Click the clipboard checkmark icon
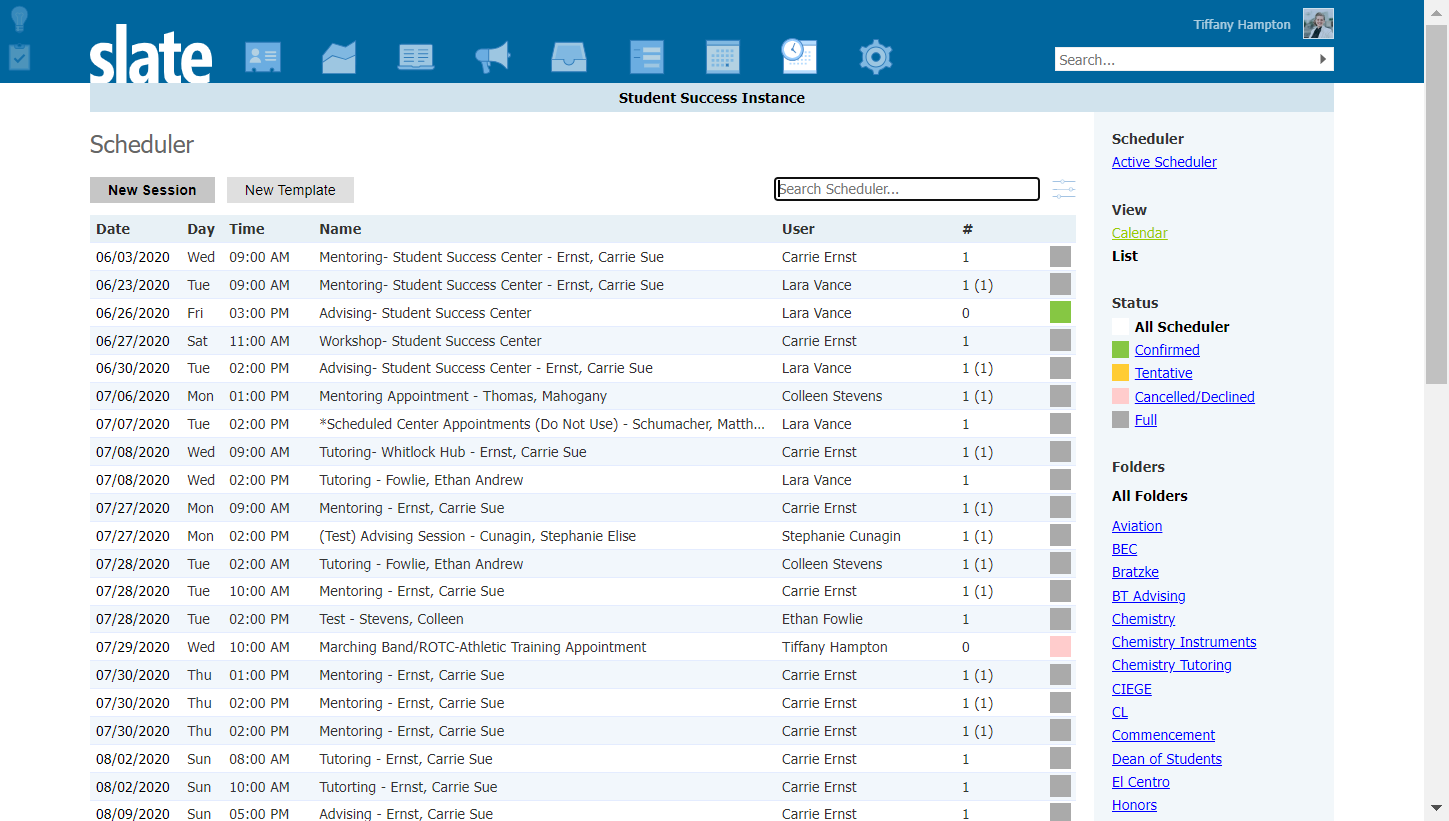Viewport: 1449px width, 821px height. point(19,56)
